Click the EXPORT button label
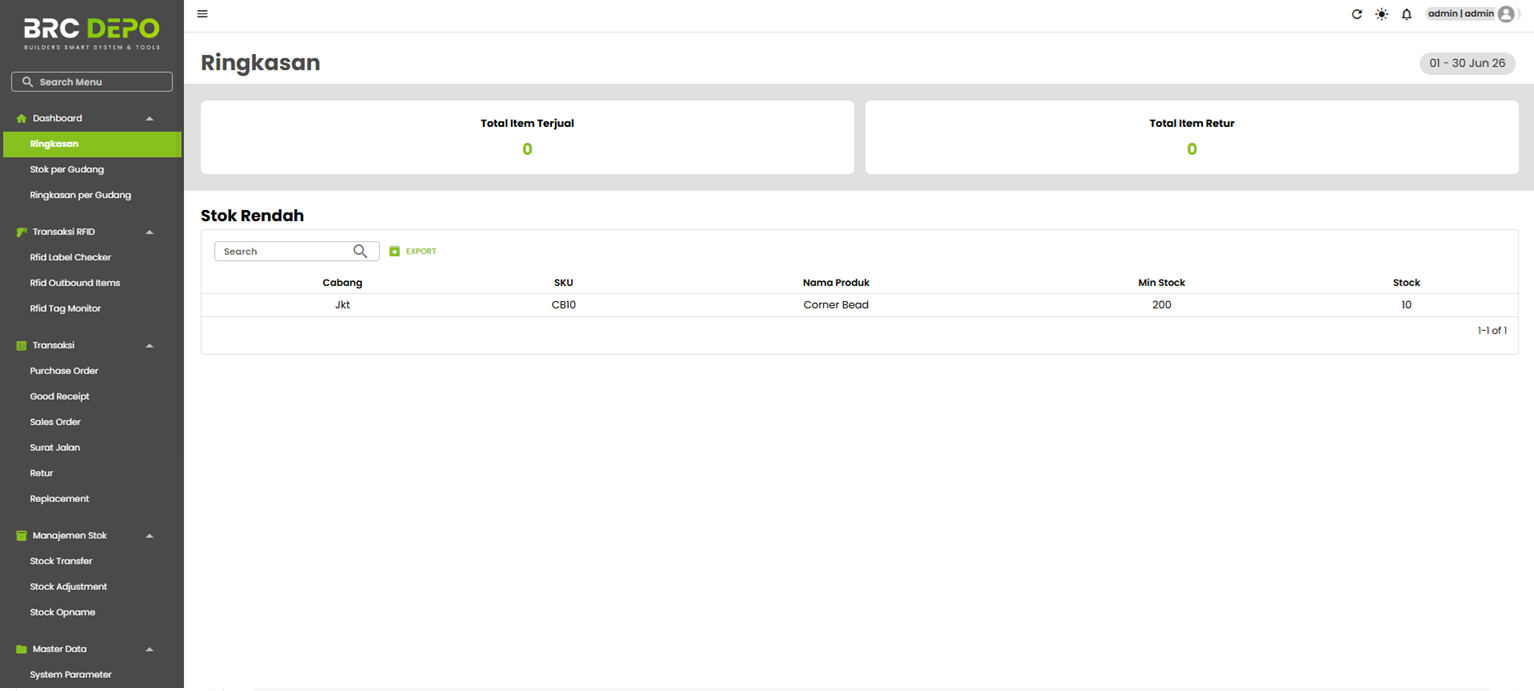Image resolution: width=1534 pixels, height=691 pixels. click(x=421, y=251)
